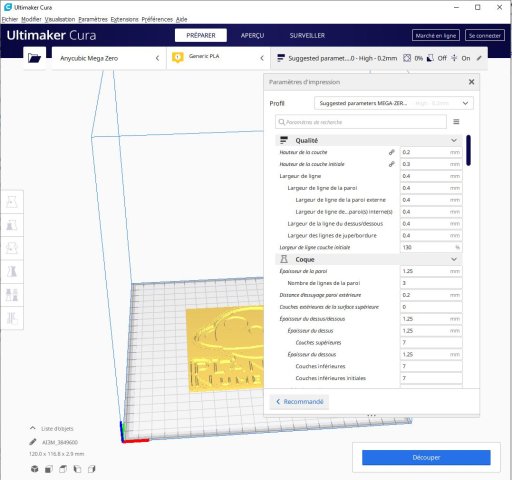Open the Profil dropdown

pos(394,103)
